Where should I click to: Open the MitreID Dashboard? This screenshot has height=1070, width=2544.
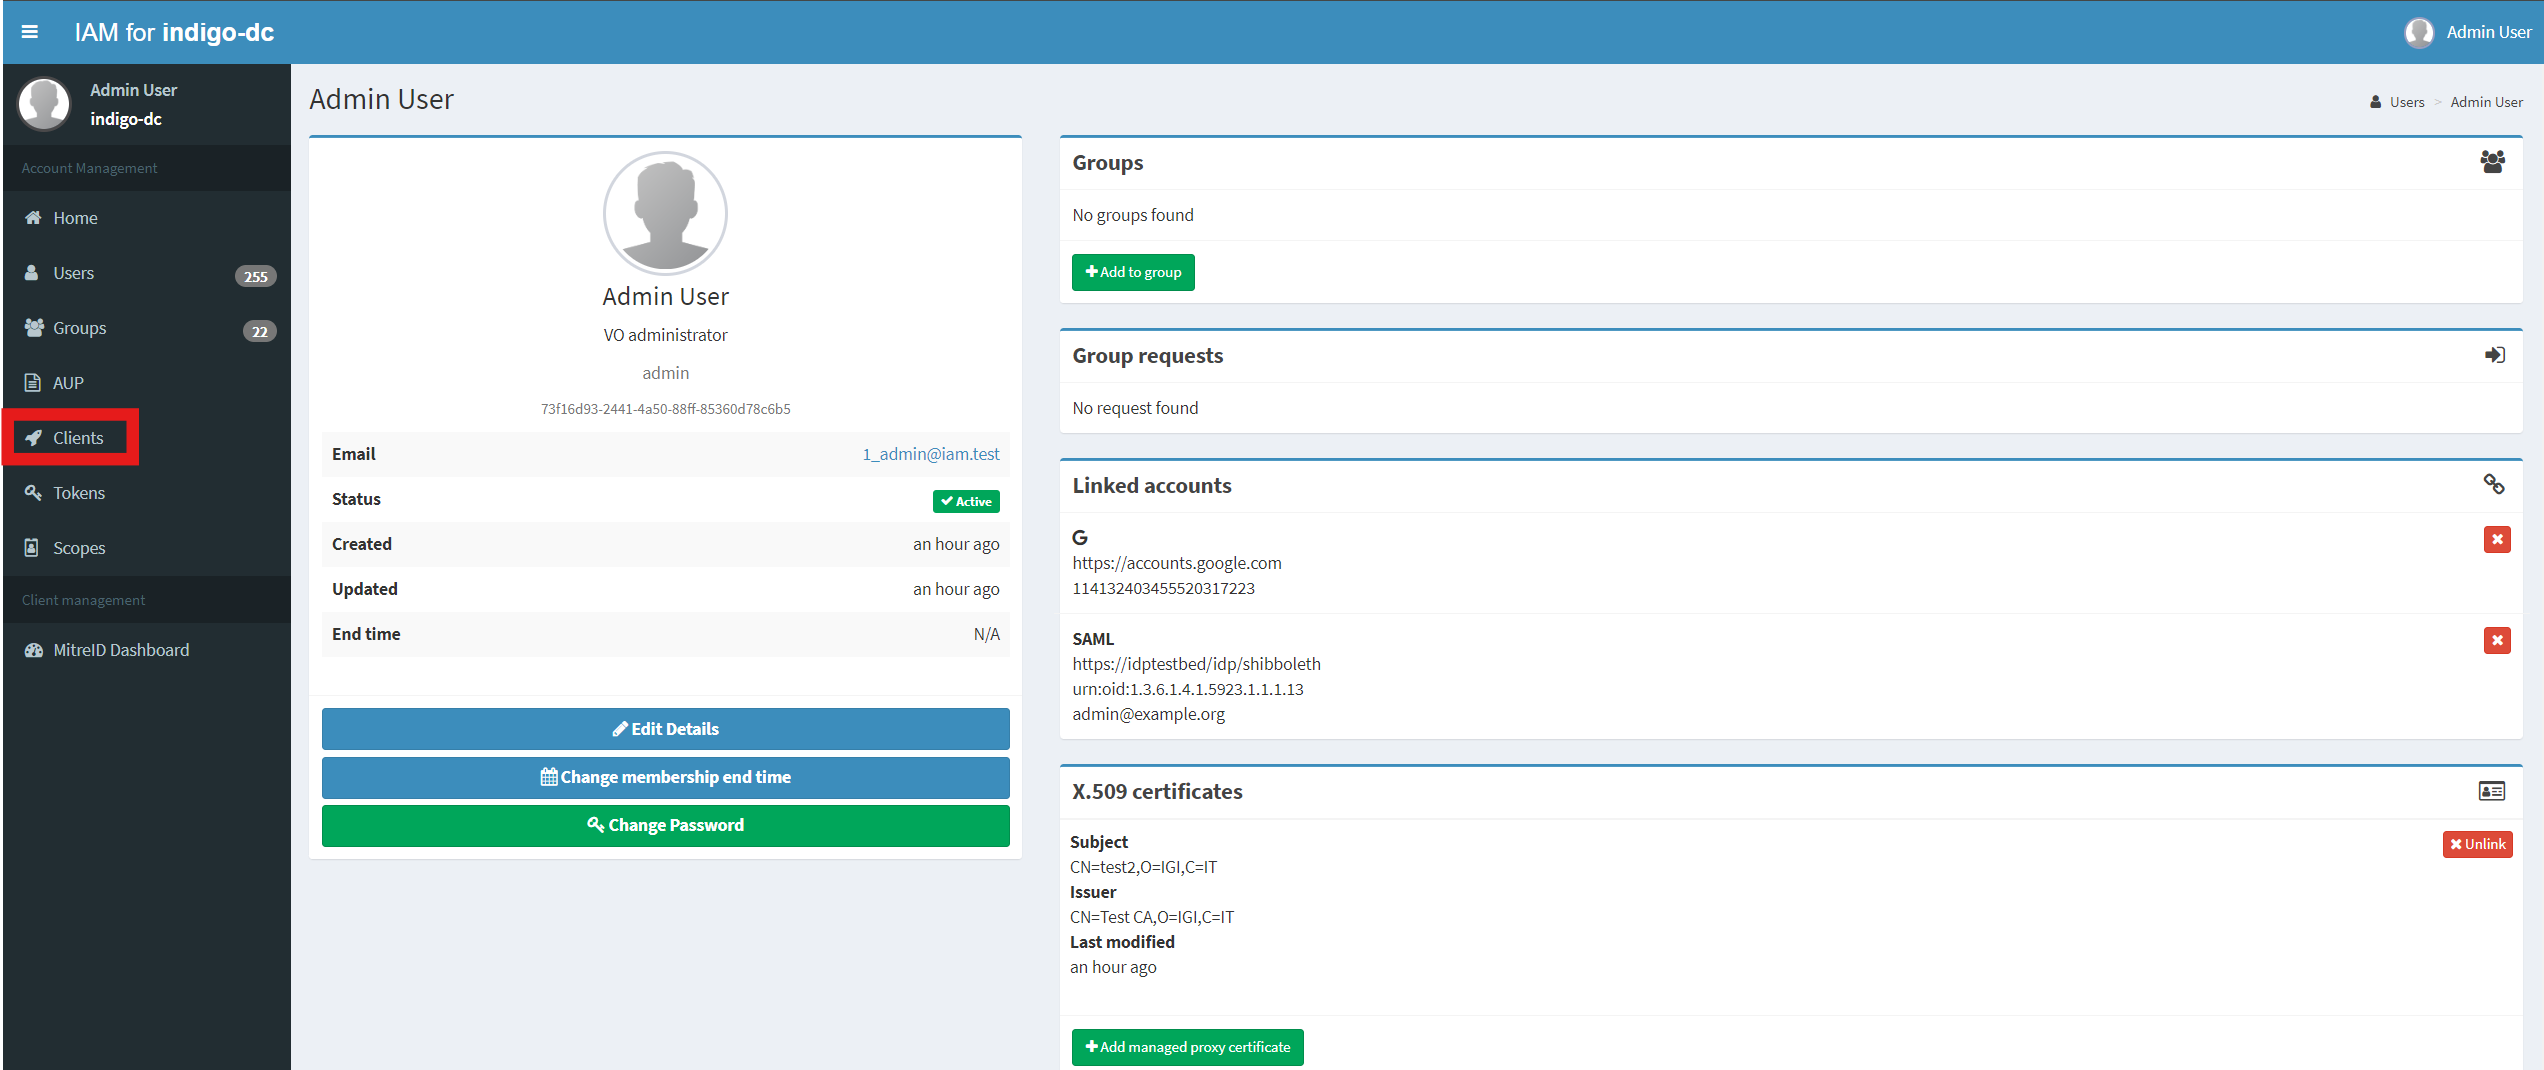click(120, 650)
